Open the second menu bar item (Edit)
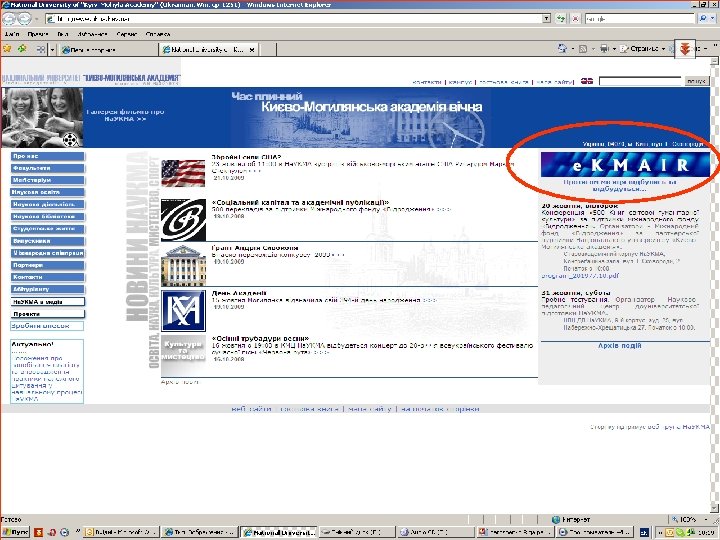This screenshot has height=540, width=720. point(38,34)
